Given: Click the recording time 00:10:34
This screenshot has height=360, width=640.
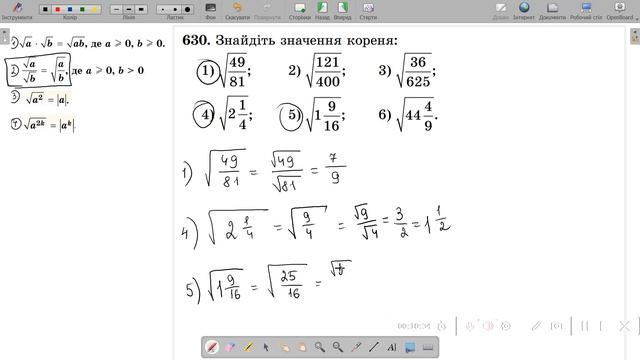Looking at the screenshot, I should (x=414, y=326).
